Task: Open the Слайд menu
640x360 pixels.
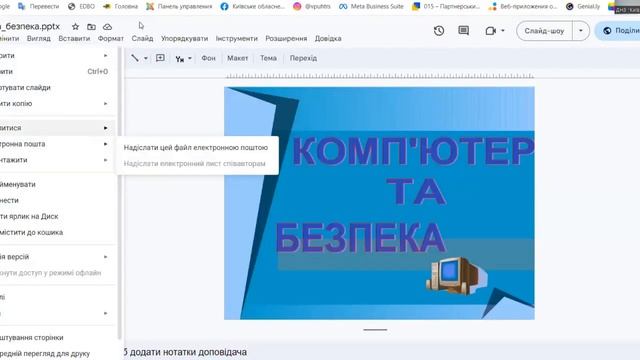Action: click(142, 38)
